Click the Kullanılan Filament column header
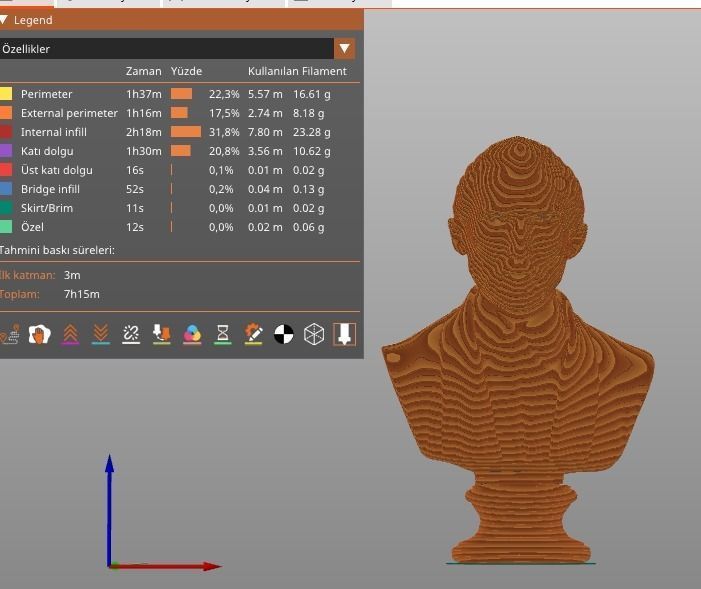This screenshot has width=701, height=589. pos(297,71)
